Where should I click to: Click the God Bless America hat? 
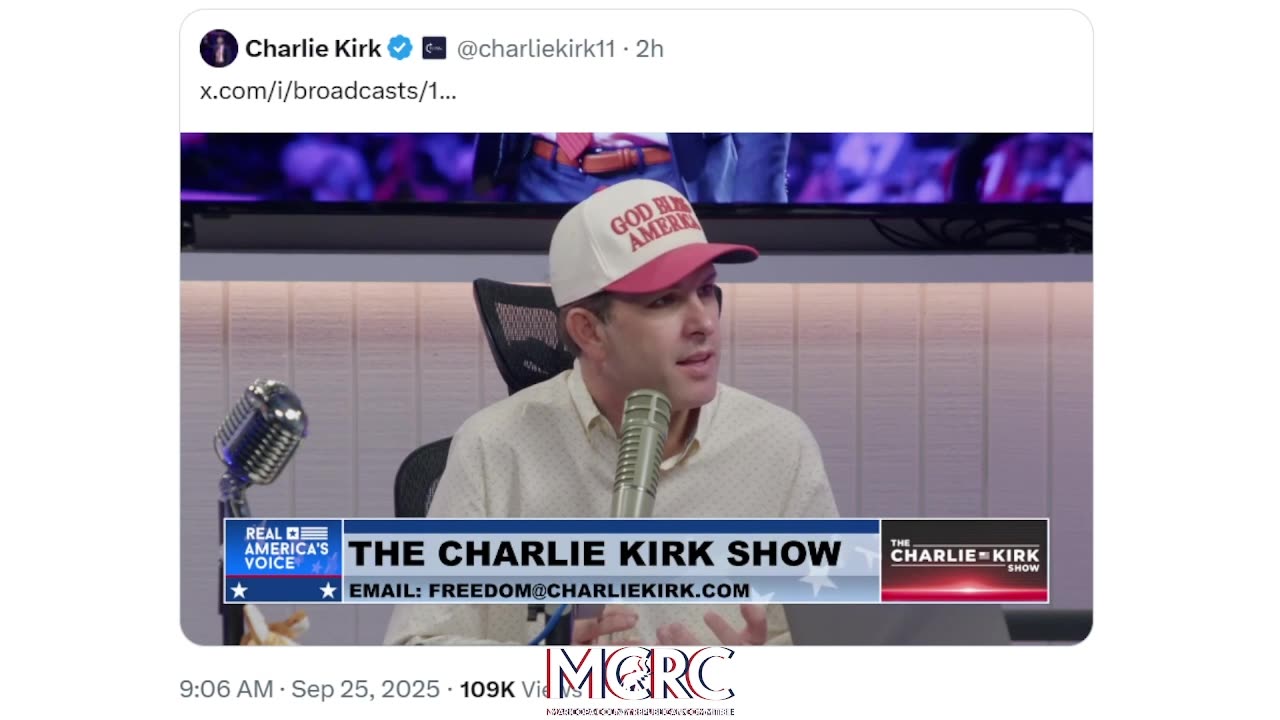[x=649, y=240]
